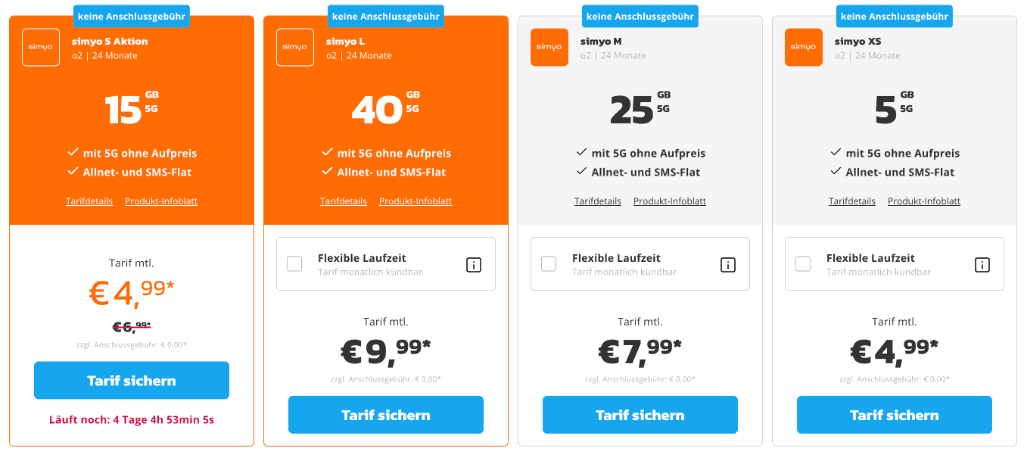Click Tarif sichern on simyo L plan

[386, 415]
